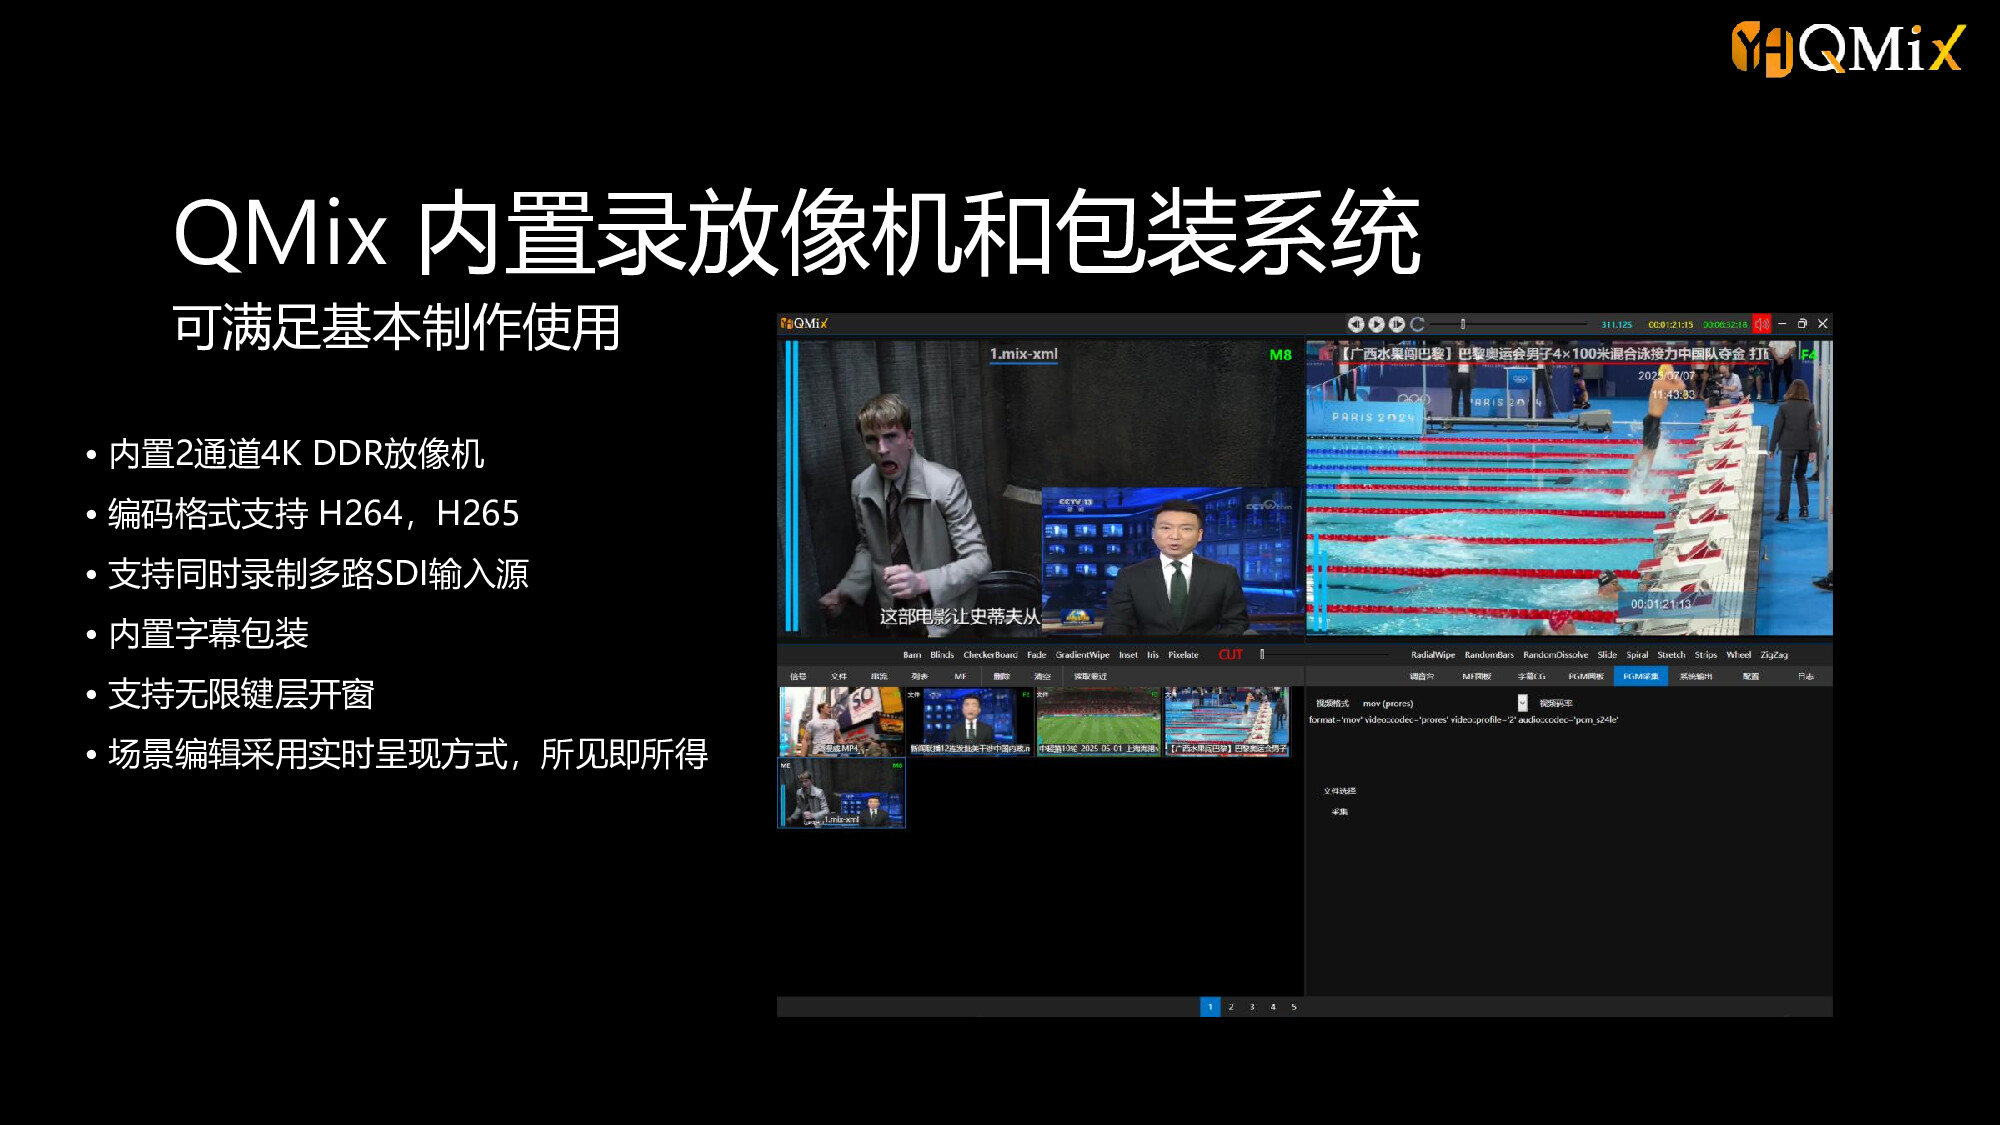Screen dimensions: 2000x1125
Task: Click the next frame playback button
Action: (x=1397, y=324)
